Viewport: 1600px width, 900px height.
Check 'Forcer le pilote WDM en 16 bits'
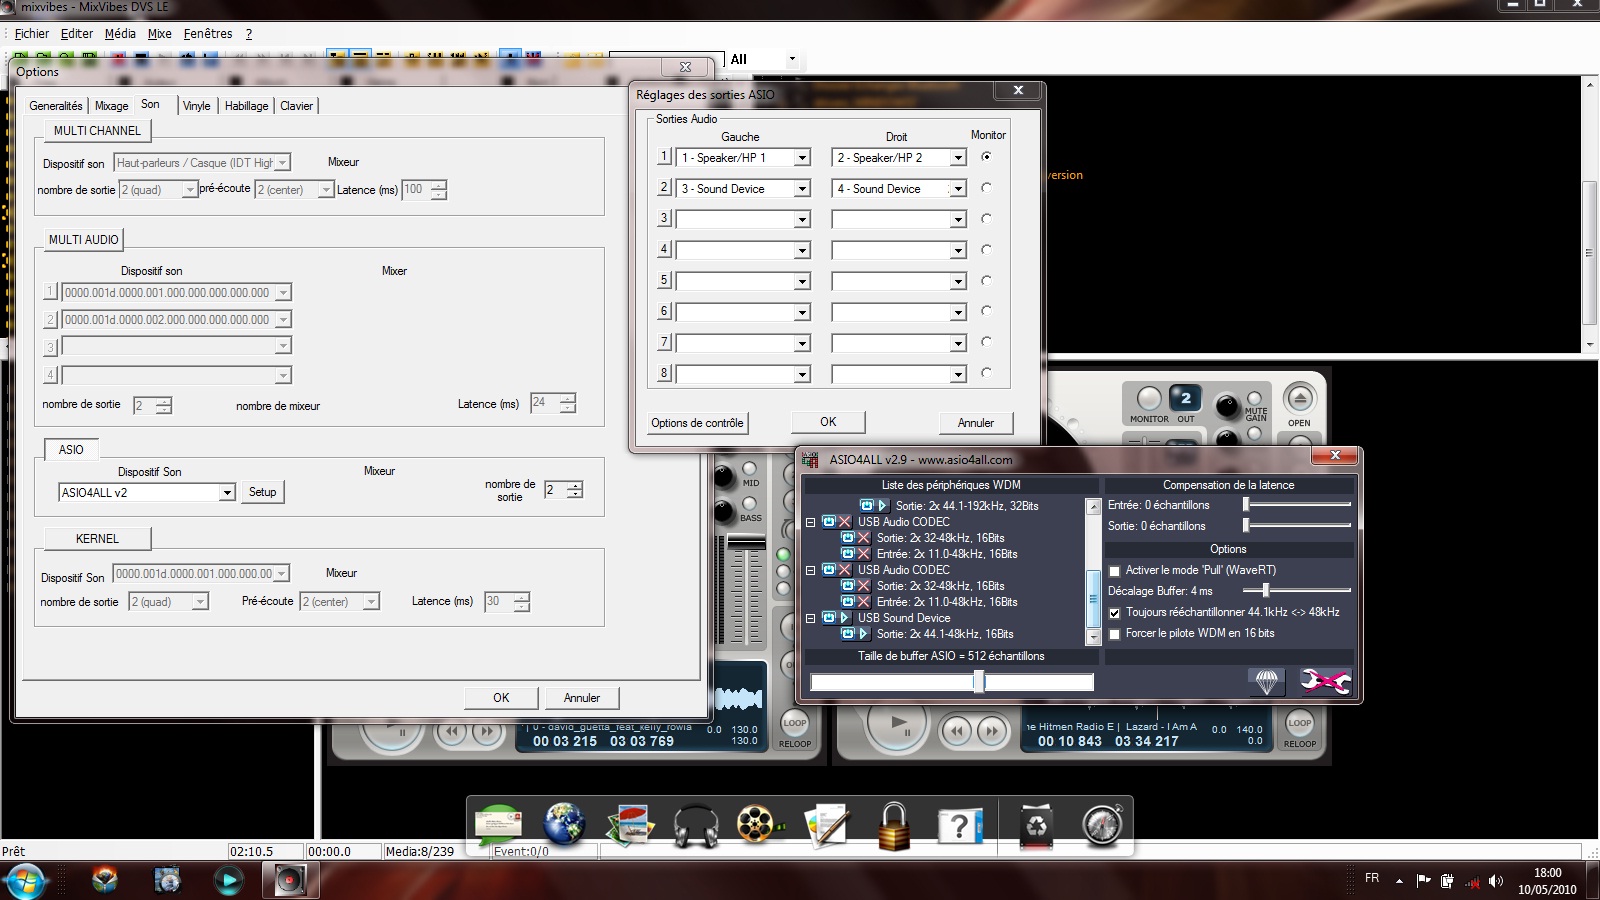(1115, 634)
